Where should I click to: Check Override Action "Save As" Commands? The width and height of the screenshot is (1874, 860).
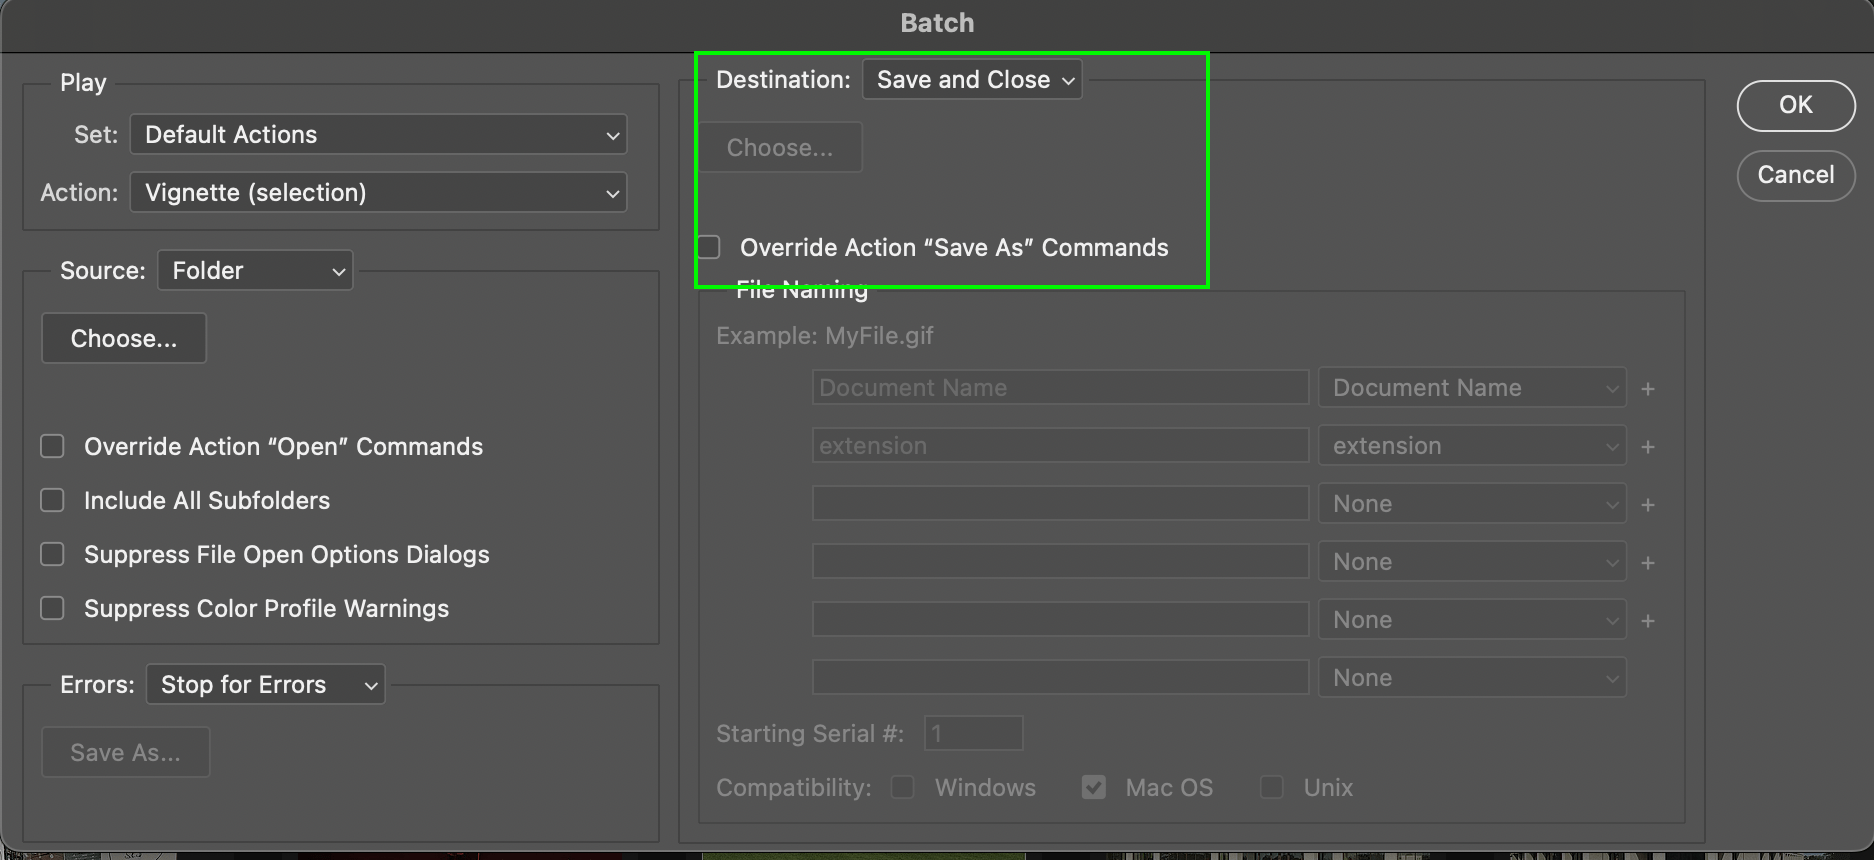coord(709,247)
